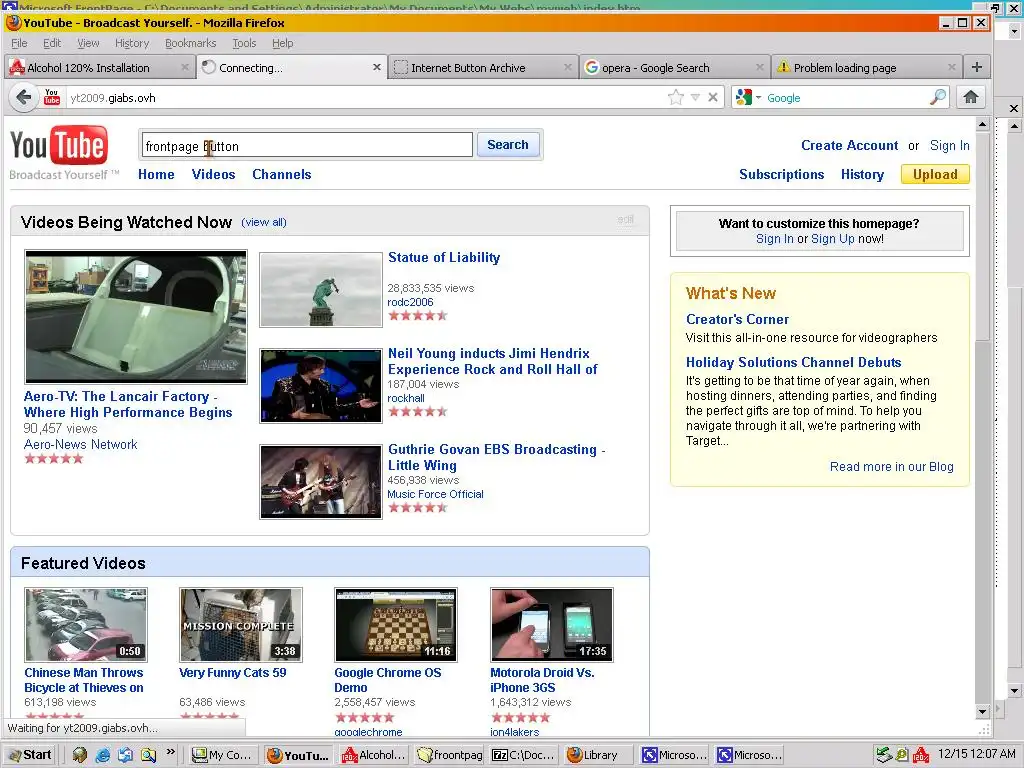Click Sign Up in customize homepage box
1024x768 pixels.
pyautogui.click(x=833, y=239)
